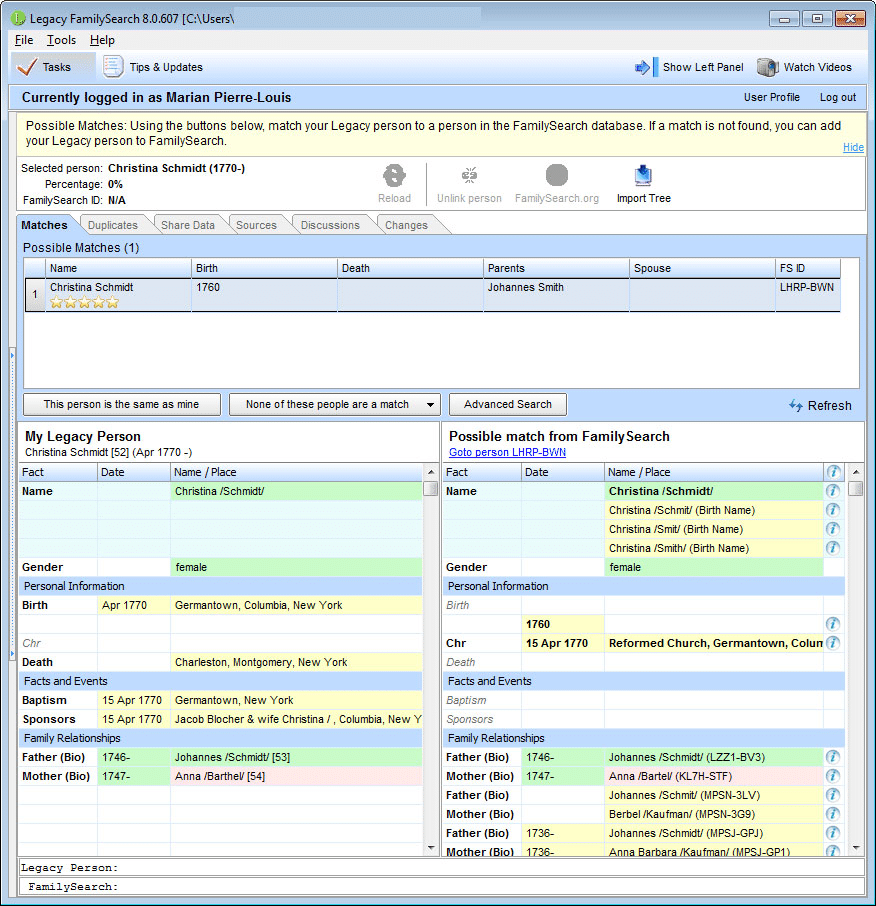Screen dimensions: 876x906
Task: Select Reformed Church, Germantown christening place
Action: [x=714, y=643]
